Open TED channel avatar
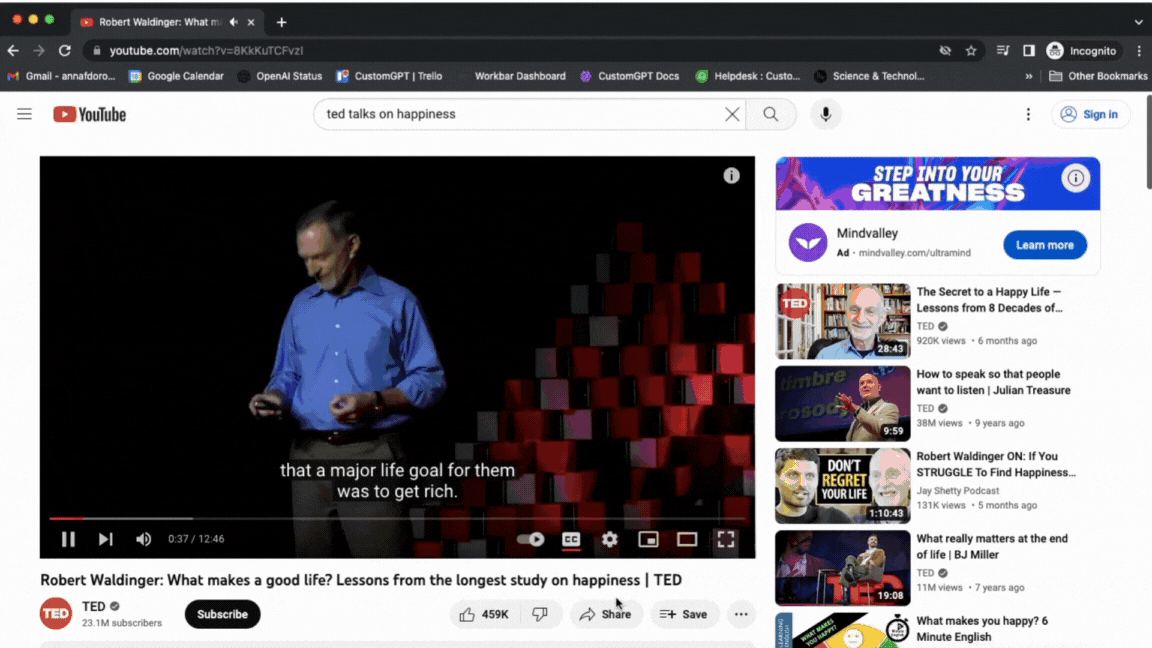Viewport: 1152px width, 648px height. coord(56,614)
